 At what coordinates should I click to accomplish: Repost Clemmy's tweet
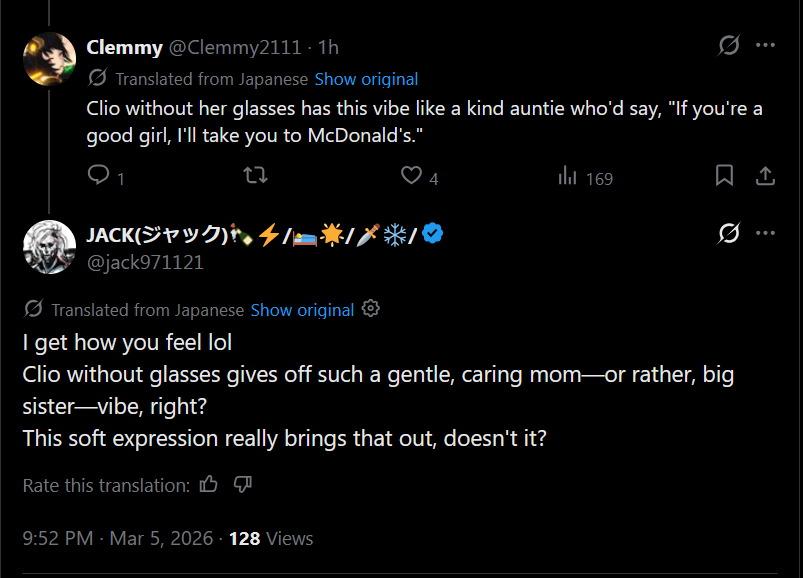(255, 176)
